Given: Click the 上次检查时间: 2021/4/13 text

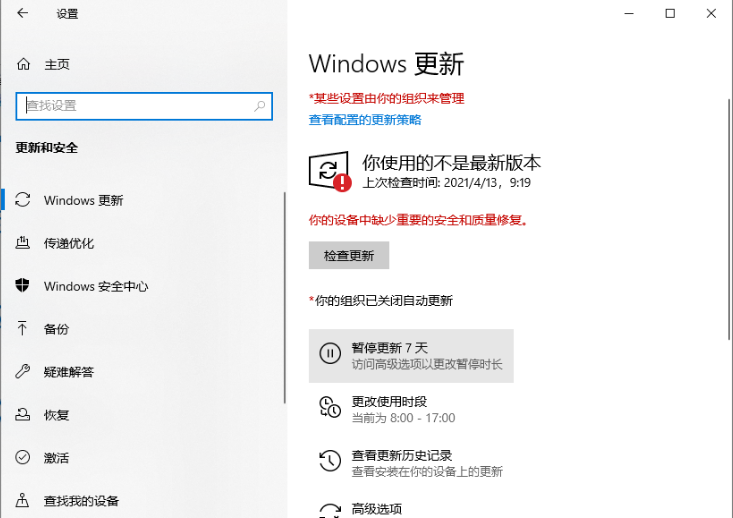Looking at the screenshot, I should pyautogui.click(x=446, y=183).
